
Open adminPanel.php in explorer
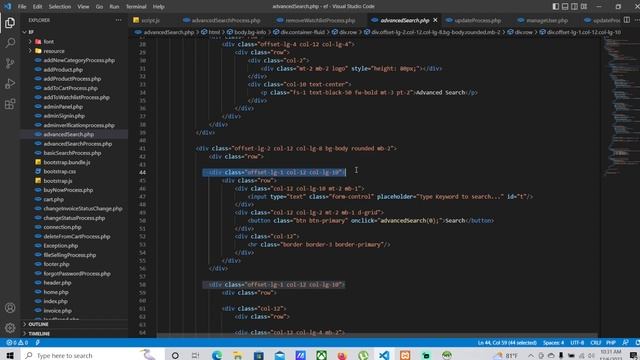(63, 107)
